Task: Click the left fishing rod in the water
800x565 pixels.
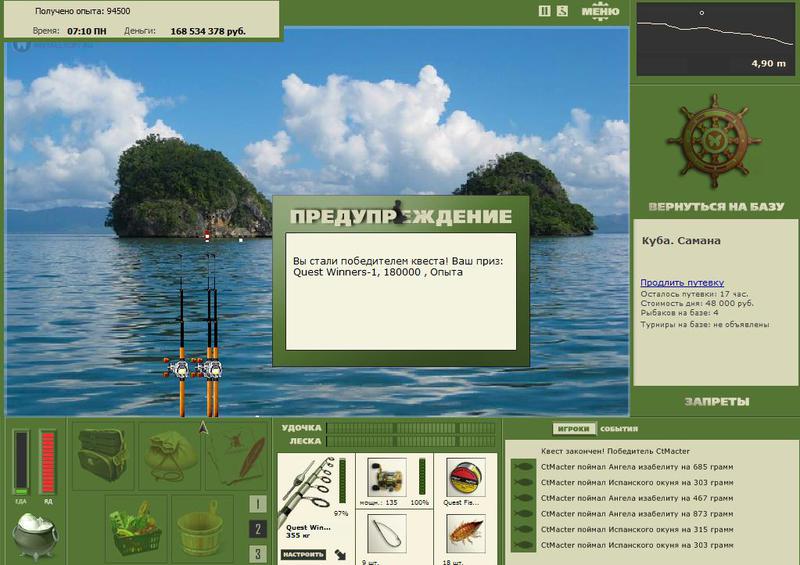Action: [181, 336]
